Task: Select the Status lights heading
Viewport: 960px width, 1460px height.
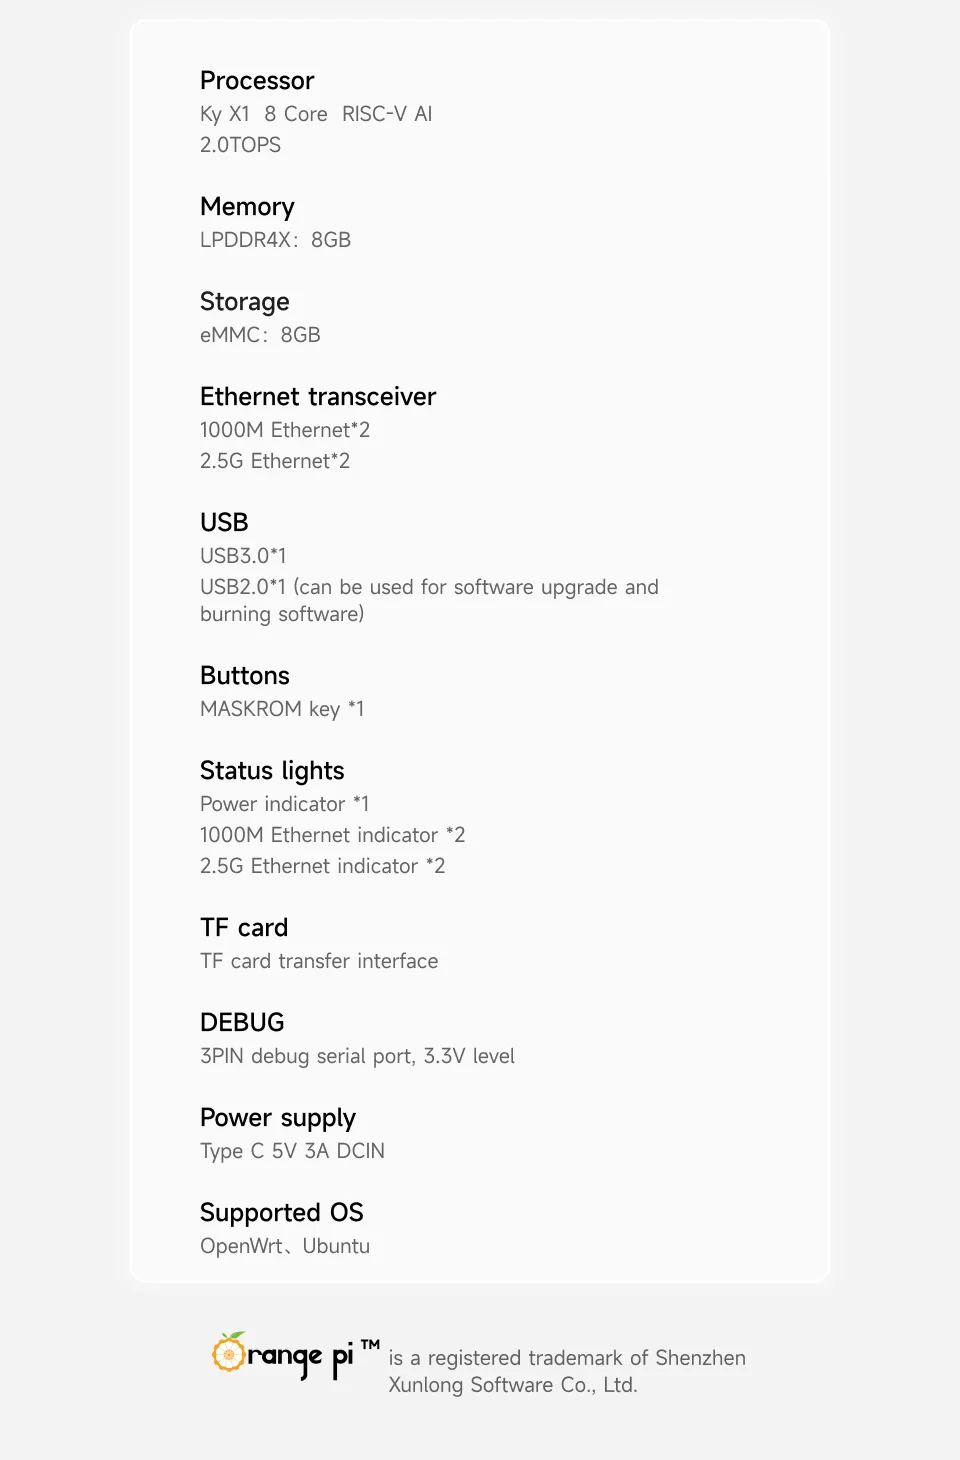Action: pos(272,771)
